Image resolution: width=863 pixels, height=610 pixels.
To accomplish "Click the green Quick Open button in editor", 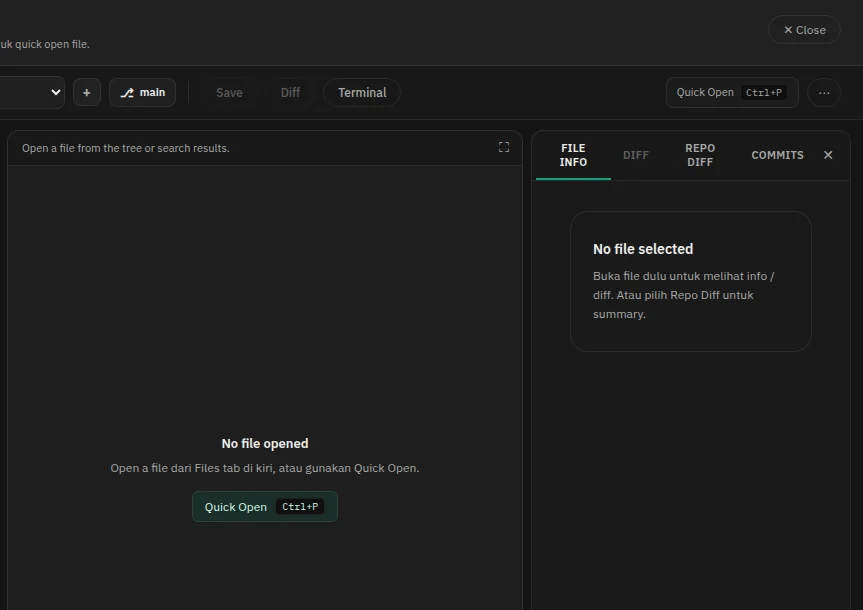I will 265,506.
